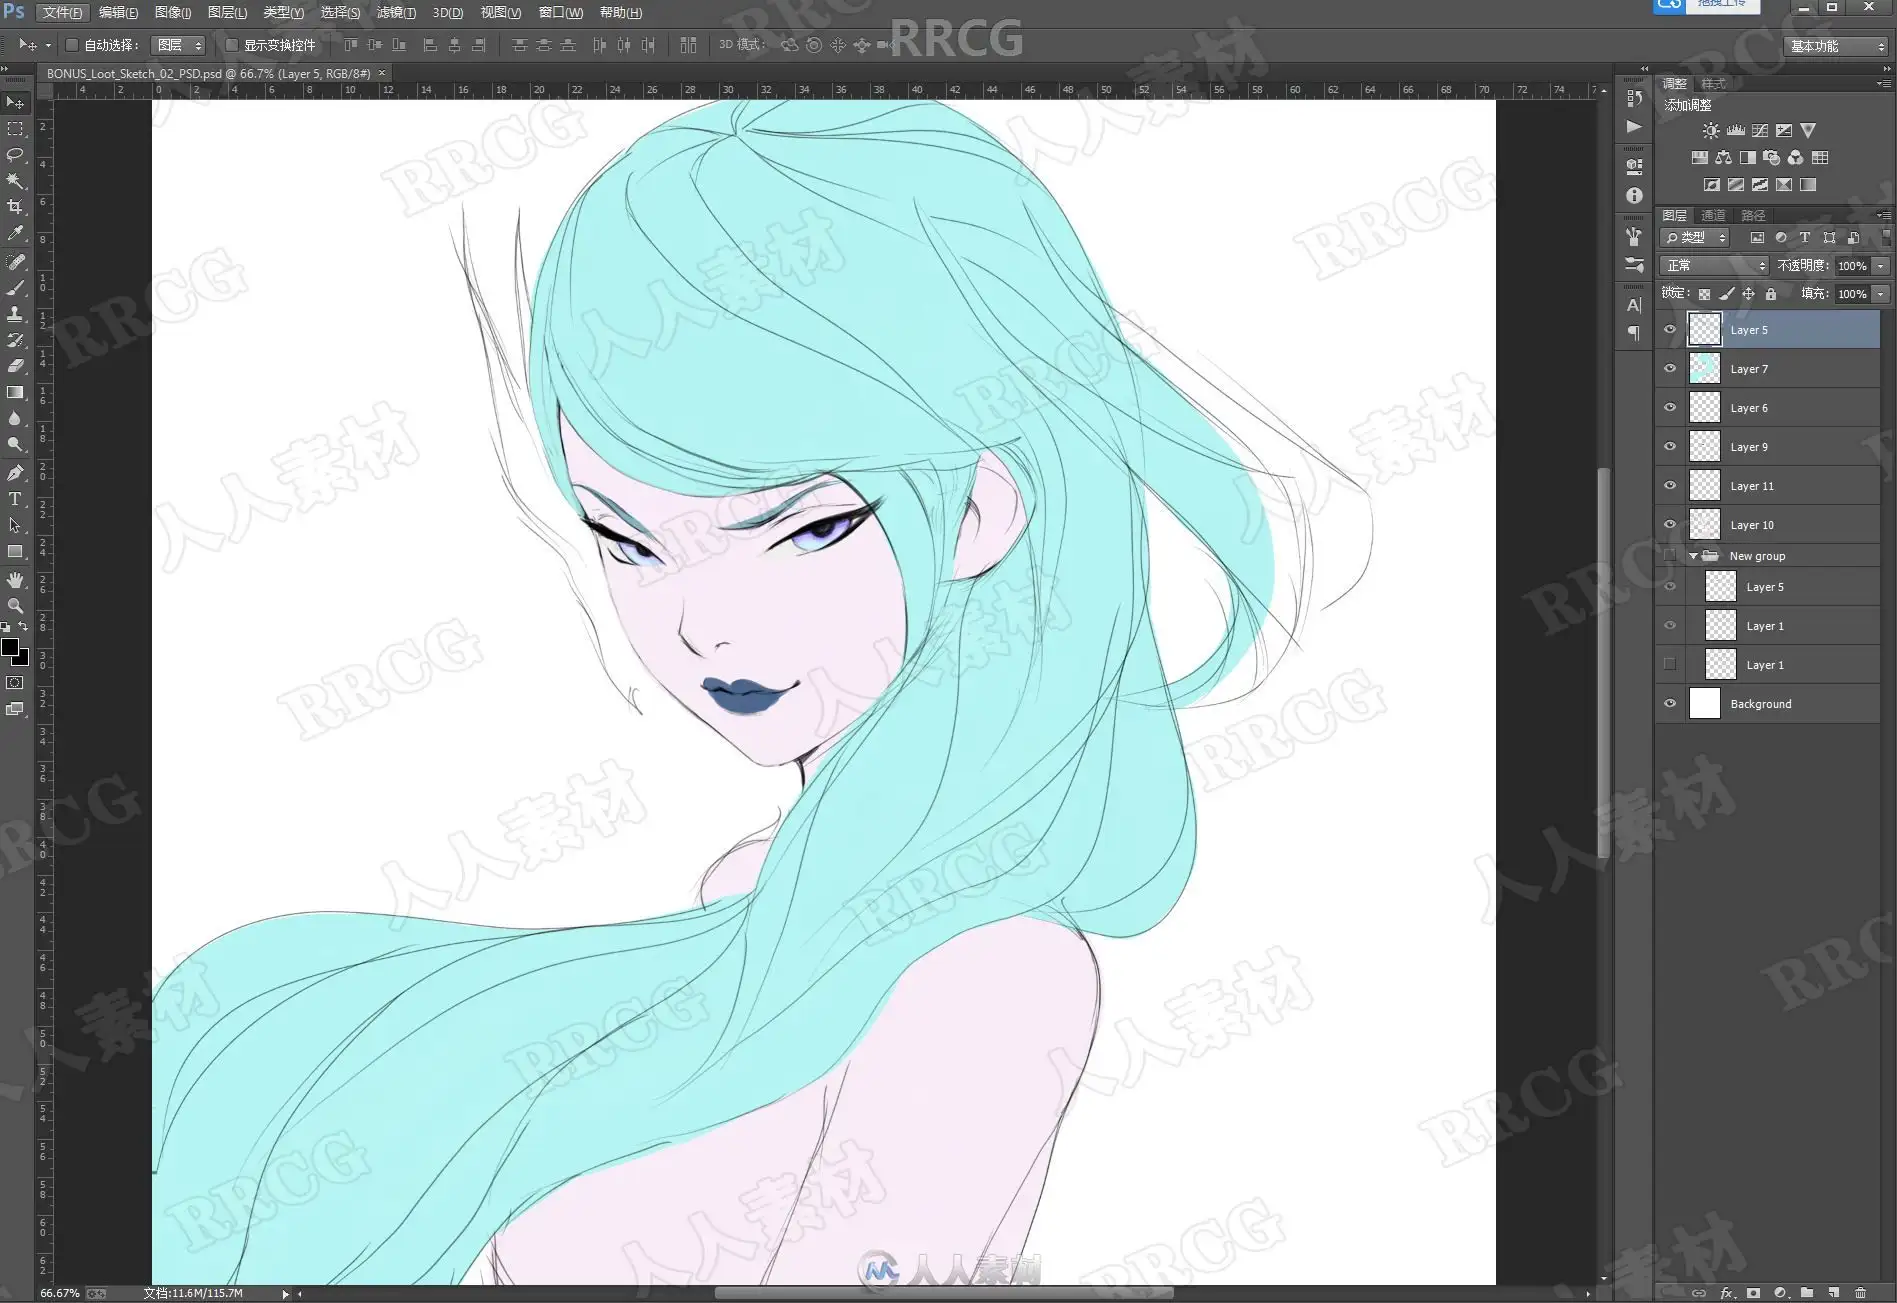
Task: Create a new layer from panel footer
Action: pyautogui.click(x=1833, y=1293)
